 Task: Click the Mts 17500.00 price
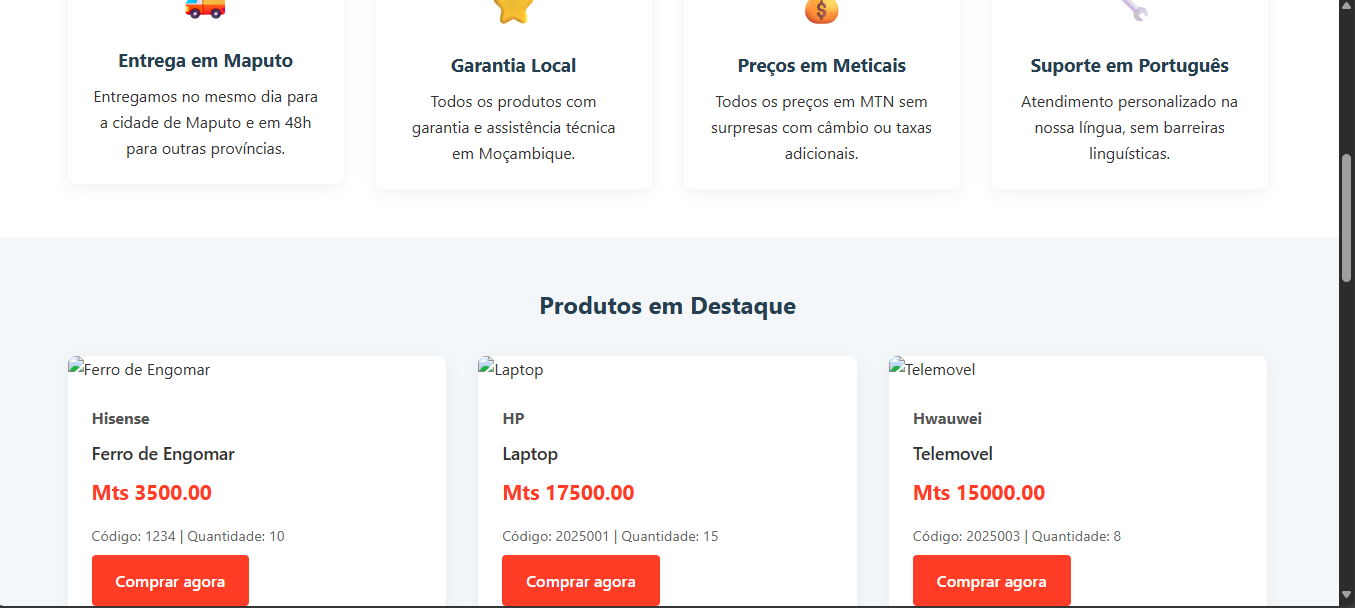click(x=568, y=493)
